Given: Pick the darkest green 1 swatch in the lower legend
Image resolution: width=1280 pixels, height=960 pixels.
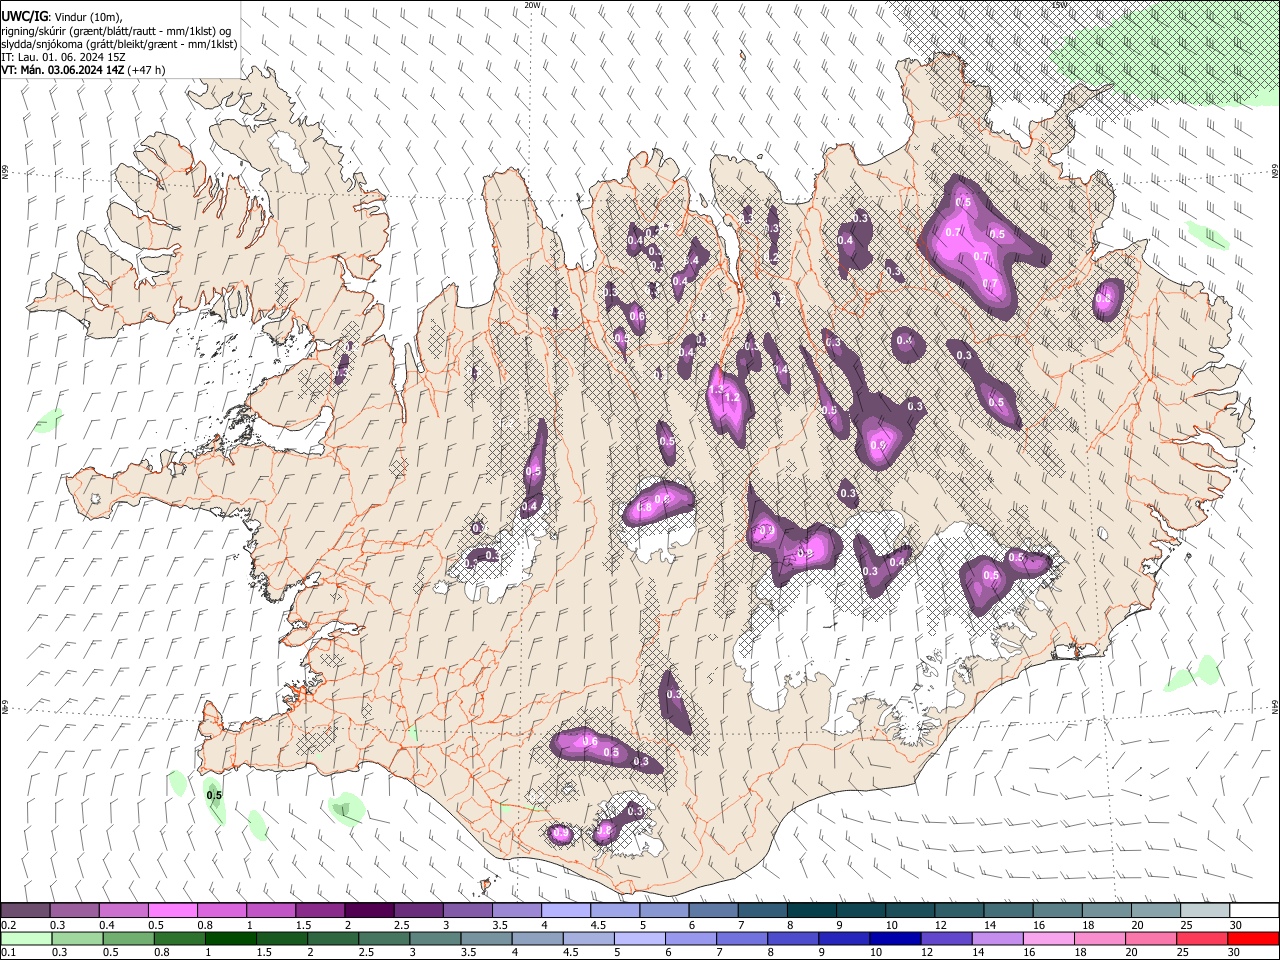Looking at the screenshot, I should [231, 938].
